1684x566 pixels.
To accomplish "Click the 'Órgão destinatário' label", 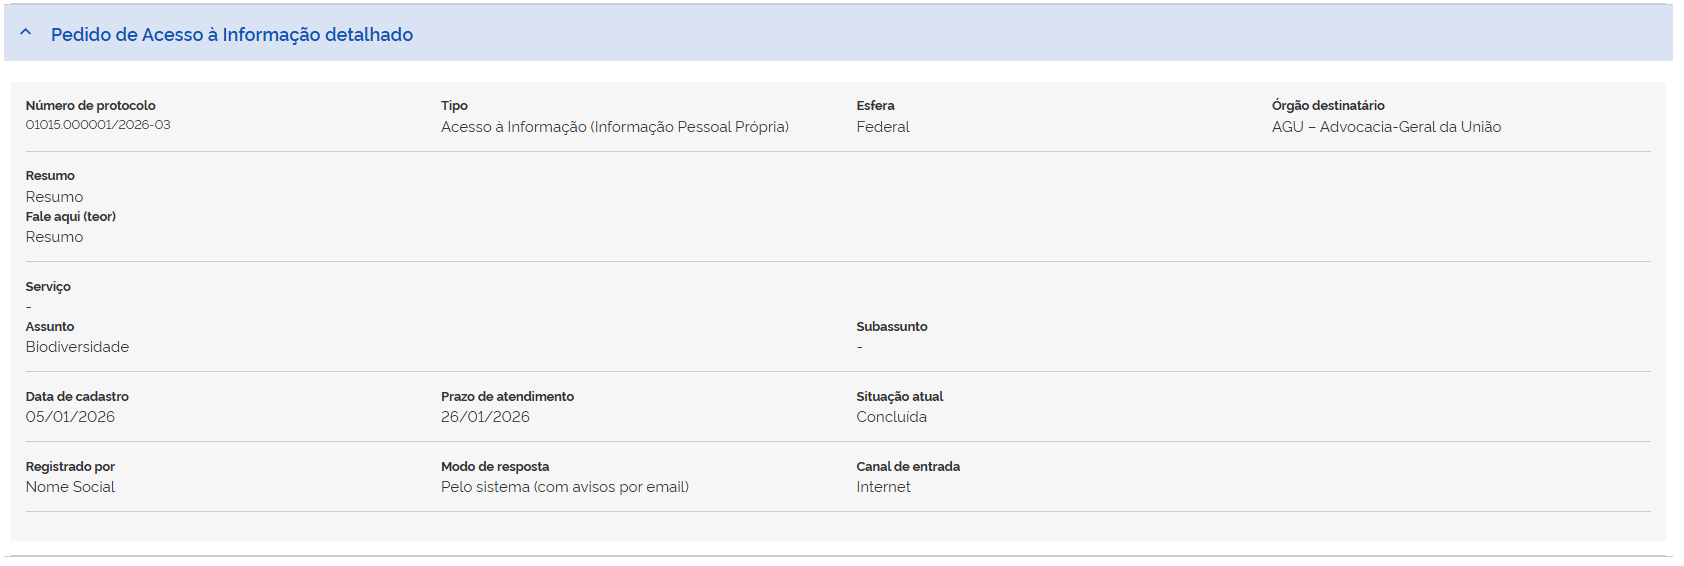I will 1328,106.
